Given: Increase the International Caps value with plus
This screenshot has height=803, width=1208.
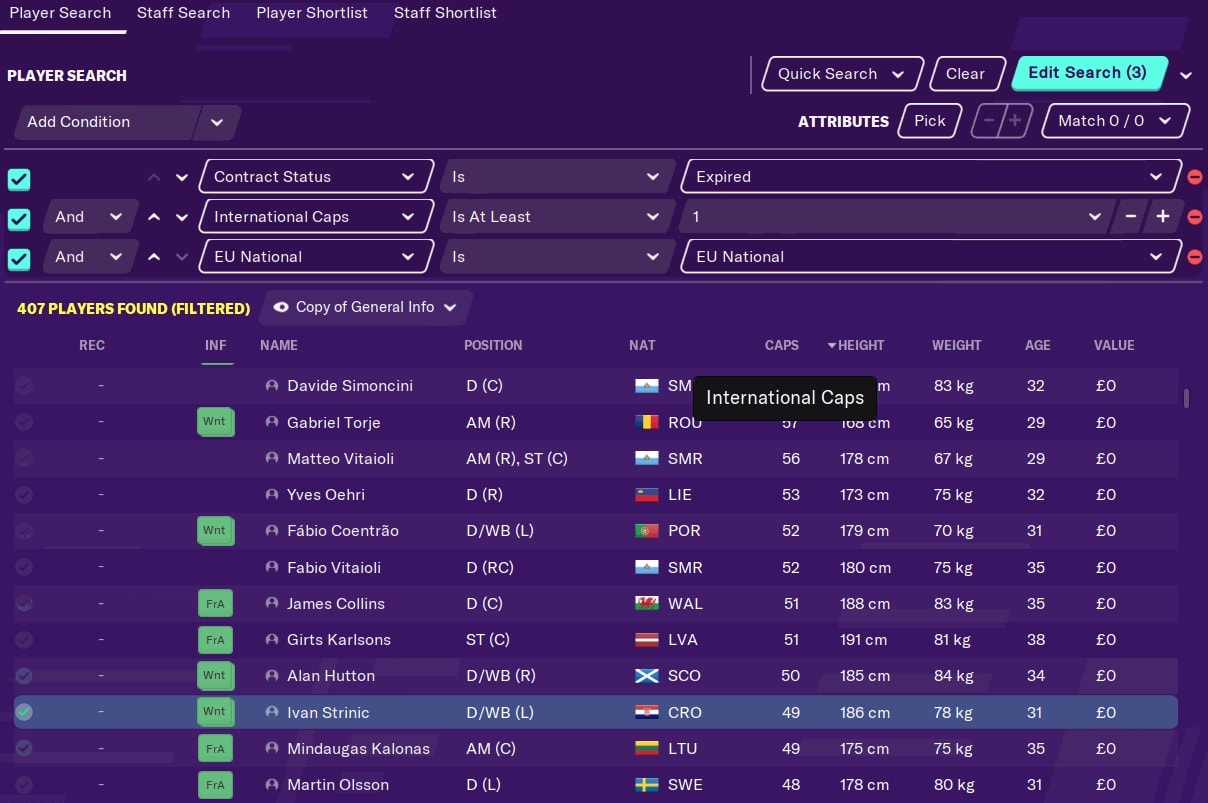Looking at the screenshot, I should (1163, 217).
